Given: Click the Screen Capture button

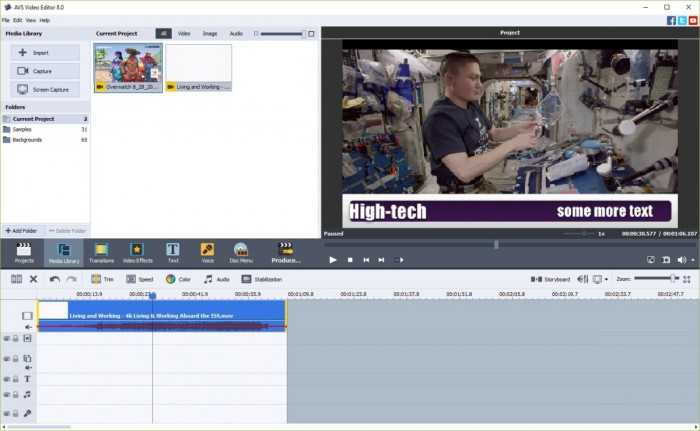Looking at the screenshot, I should click(x=45, y=89).
